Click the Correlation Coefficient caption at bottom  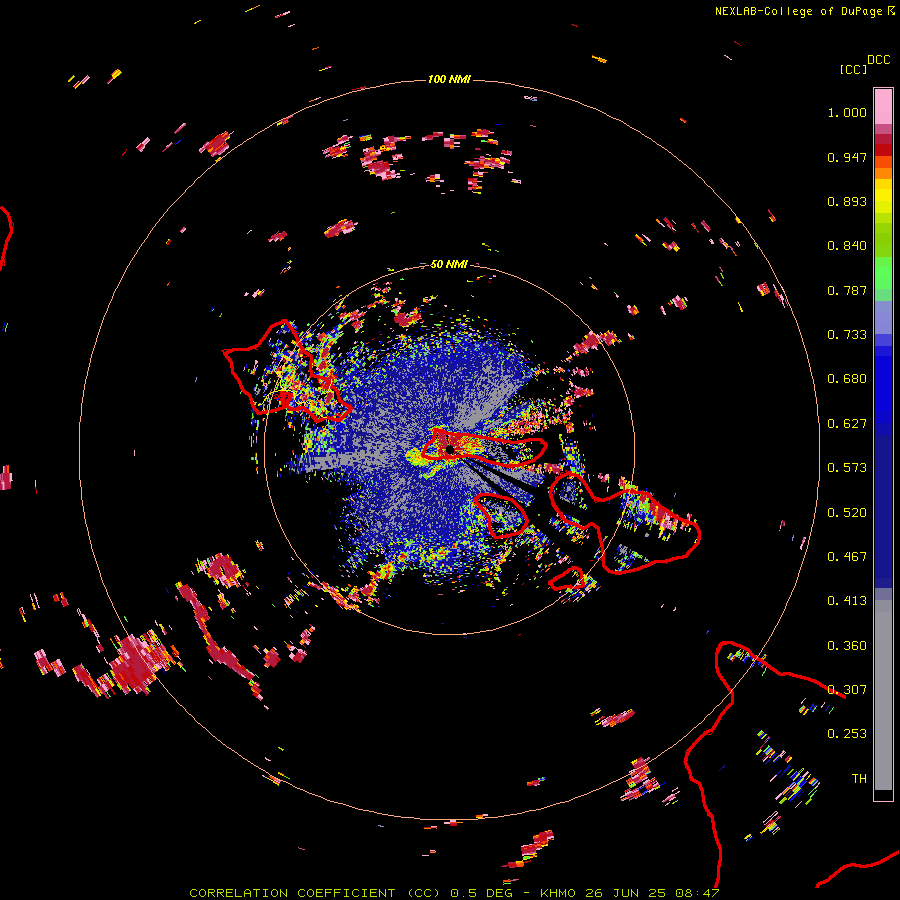454,893
